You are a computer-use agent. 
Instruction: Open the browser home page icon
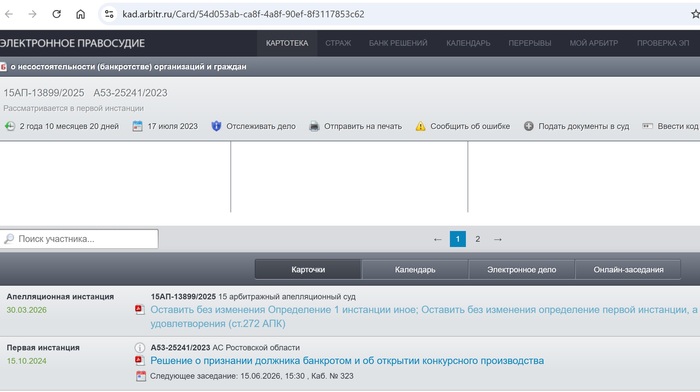click(x=80, y=14)
